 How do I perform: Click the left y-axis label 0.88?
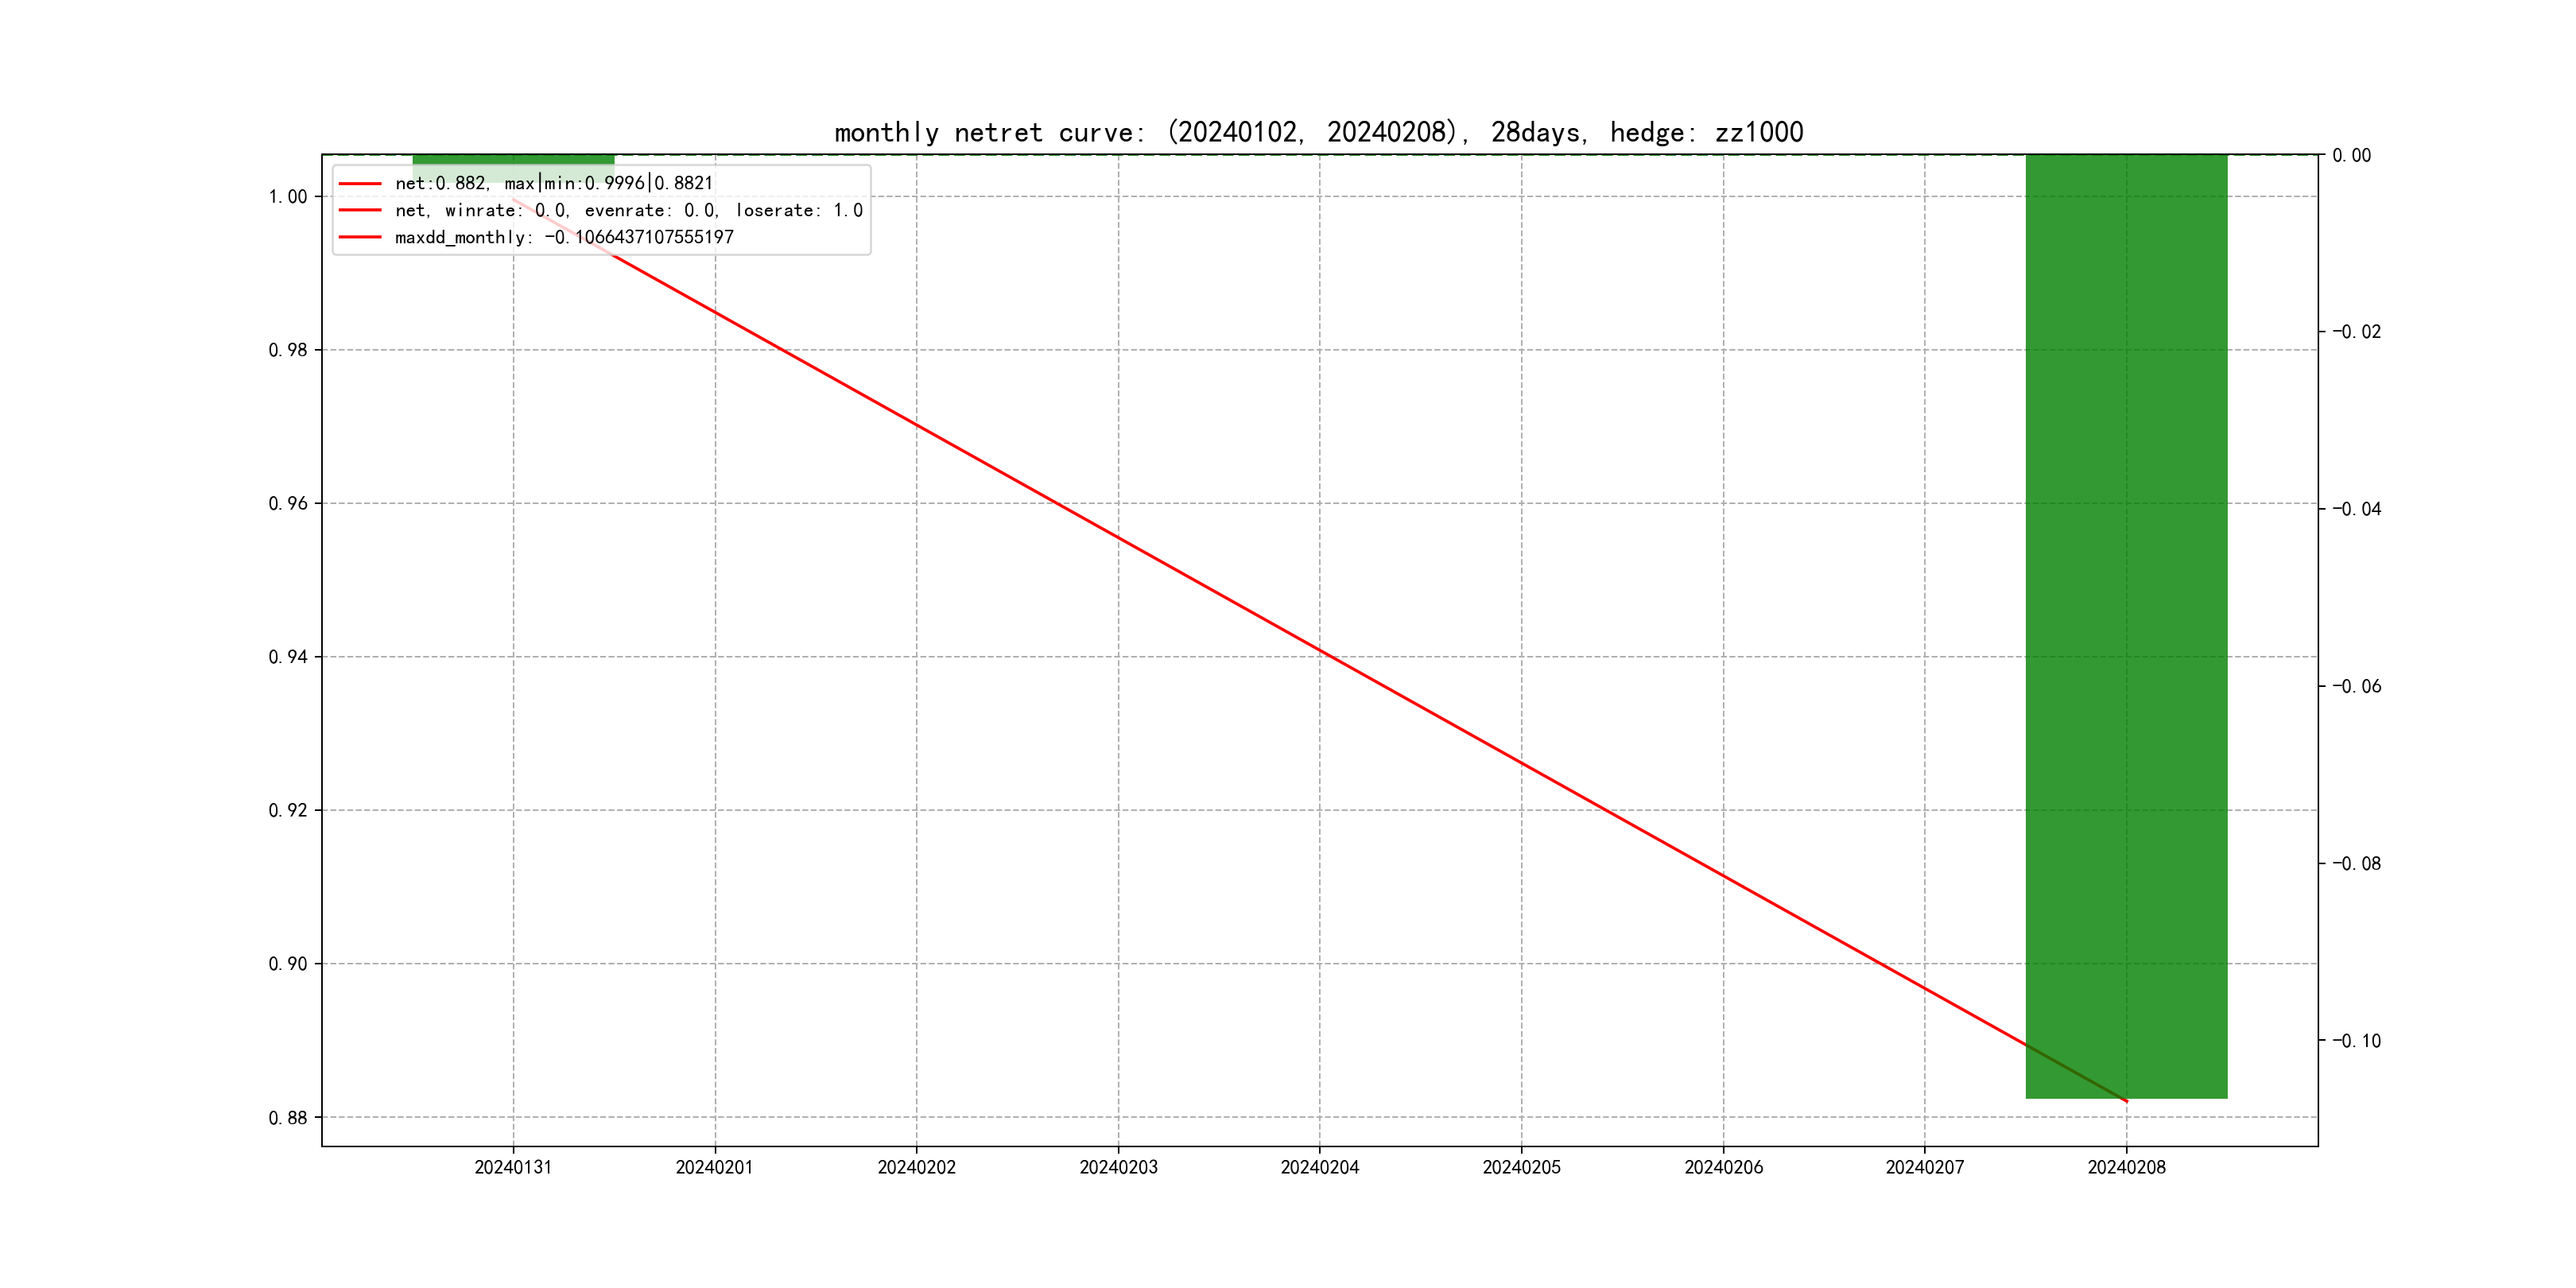click(x=288, y=1118)
